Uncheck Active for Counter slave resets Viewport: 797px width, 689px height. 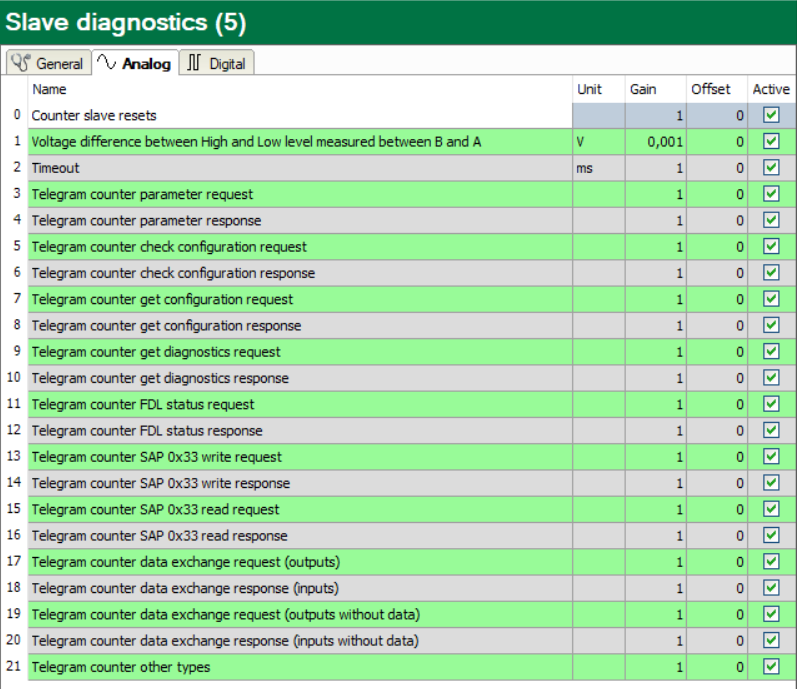(x=770, y=116)
